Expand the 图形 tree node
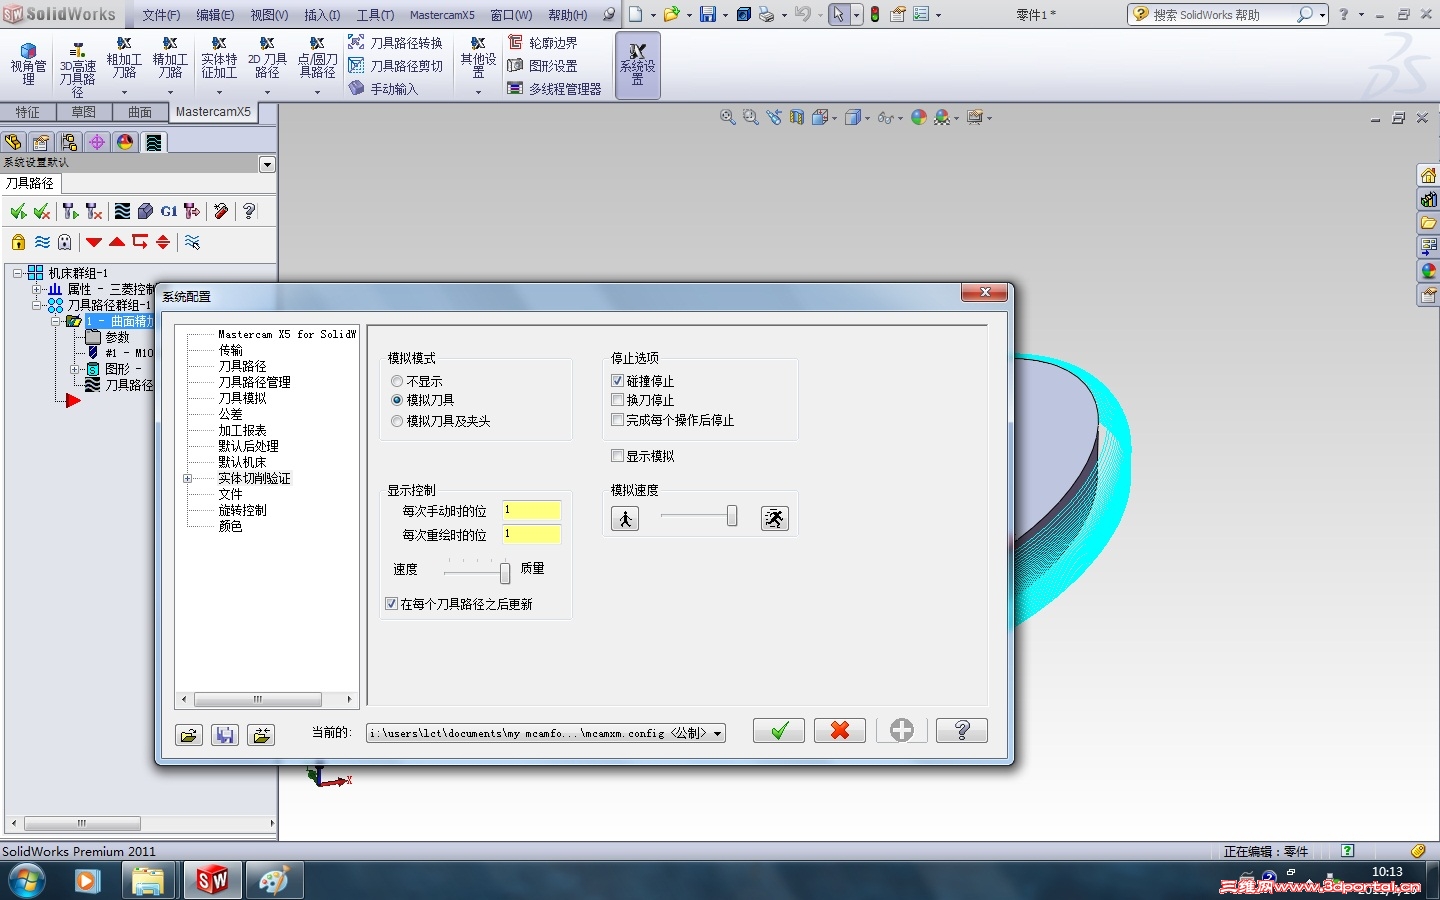 click(74, 369)
